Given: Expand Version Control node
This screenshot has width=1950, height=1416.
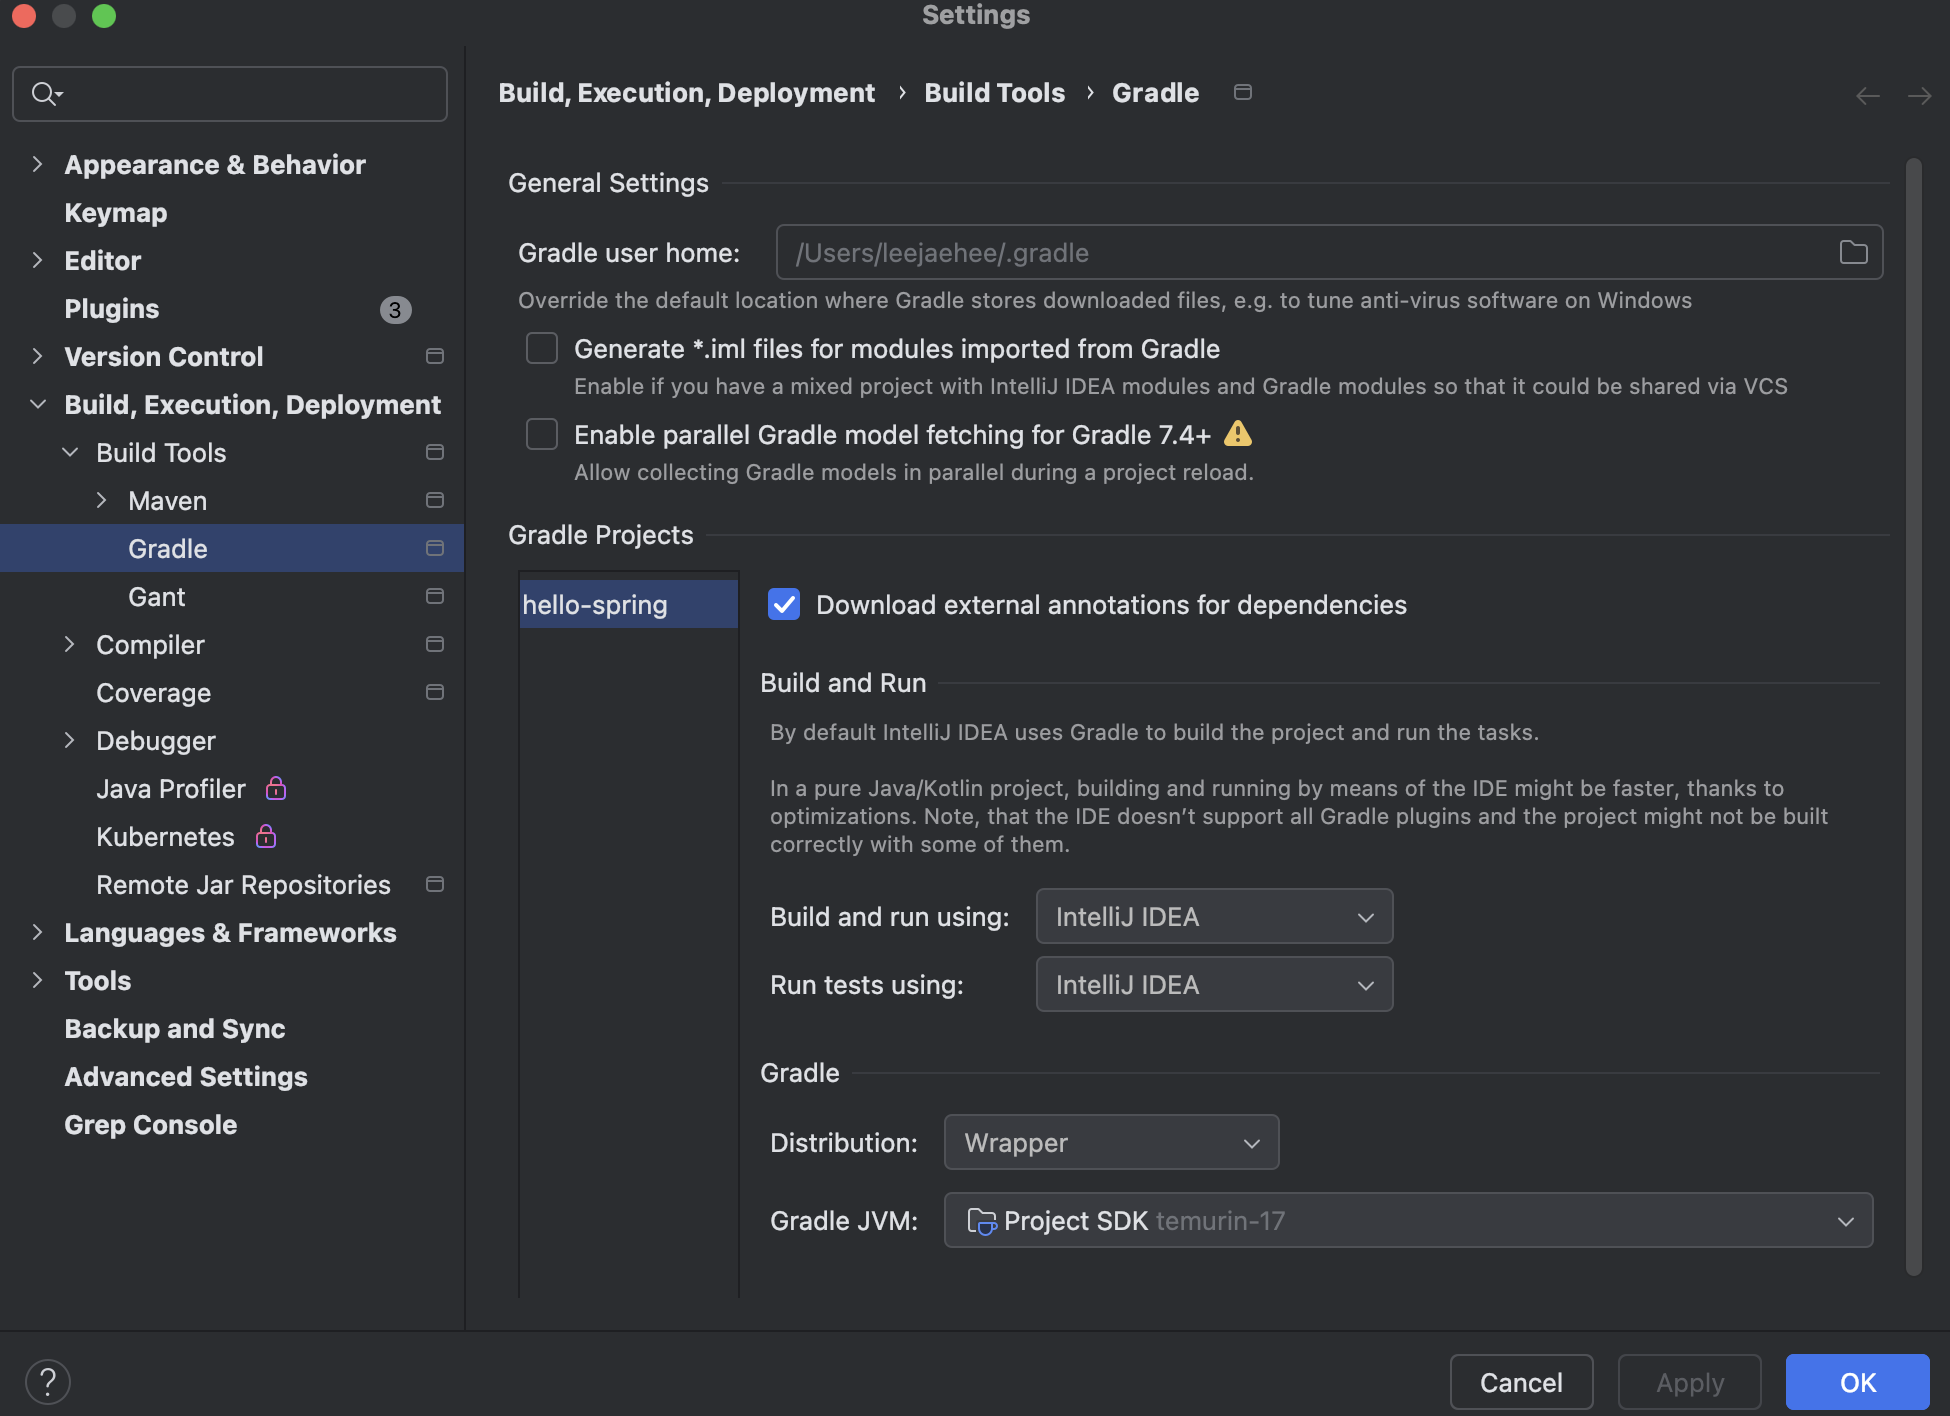Looking at the screenshot, I should coord(37,356).
